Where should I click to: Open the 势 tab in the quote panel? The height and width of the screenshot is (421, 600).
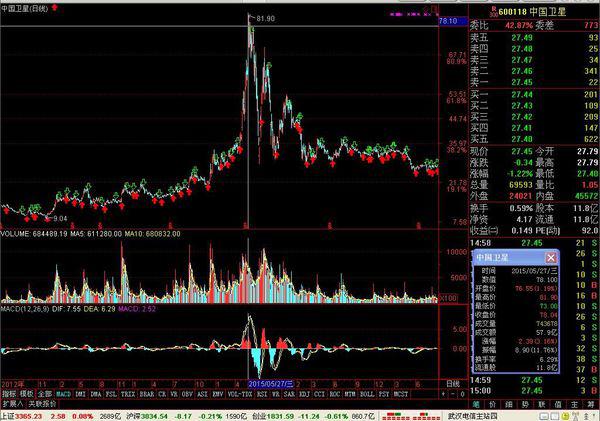point(525,404)
